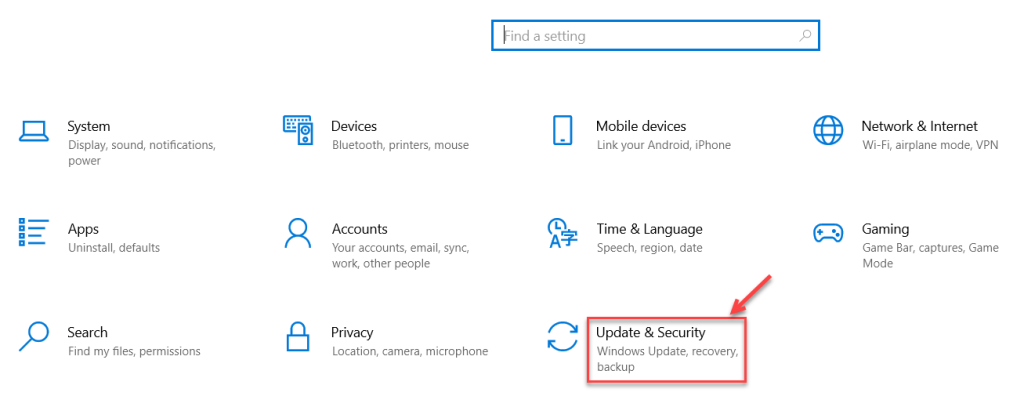Click the Update & Security sync arrows icon
Viewport: 1024px width, 407px height.
click(x=561, y=336)
